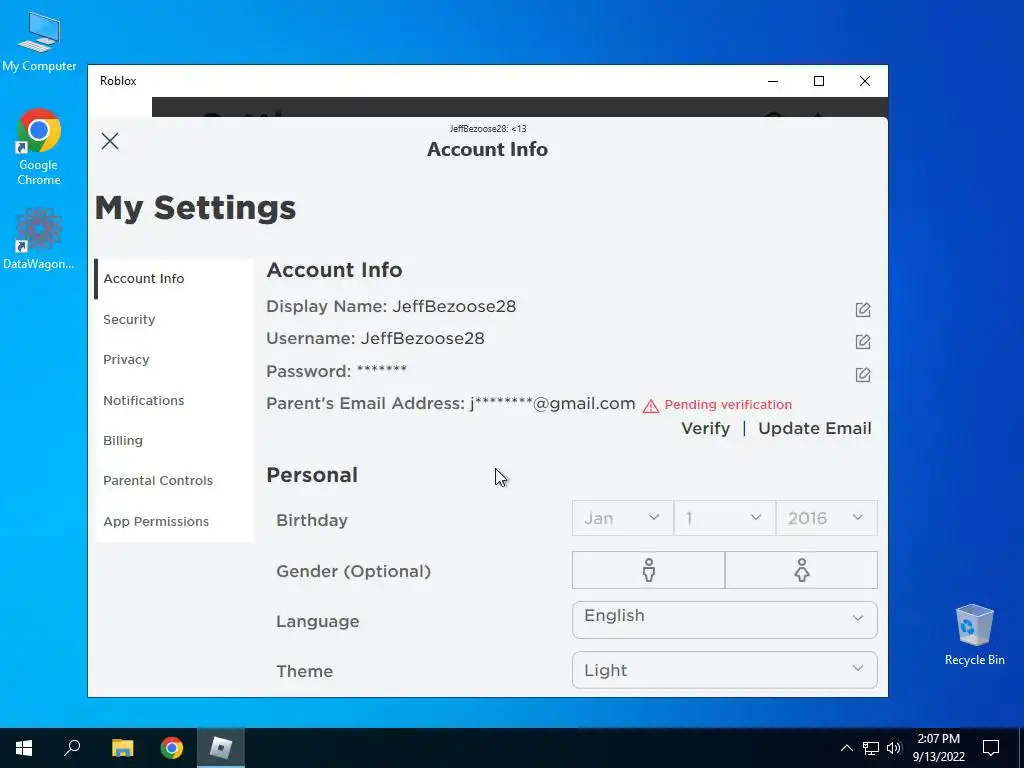The image size is (1024, 768).
Task: Click the JeffBezoose28: <13 header label
Action: coord(488,129)
